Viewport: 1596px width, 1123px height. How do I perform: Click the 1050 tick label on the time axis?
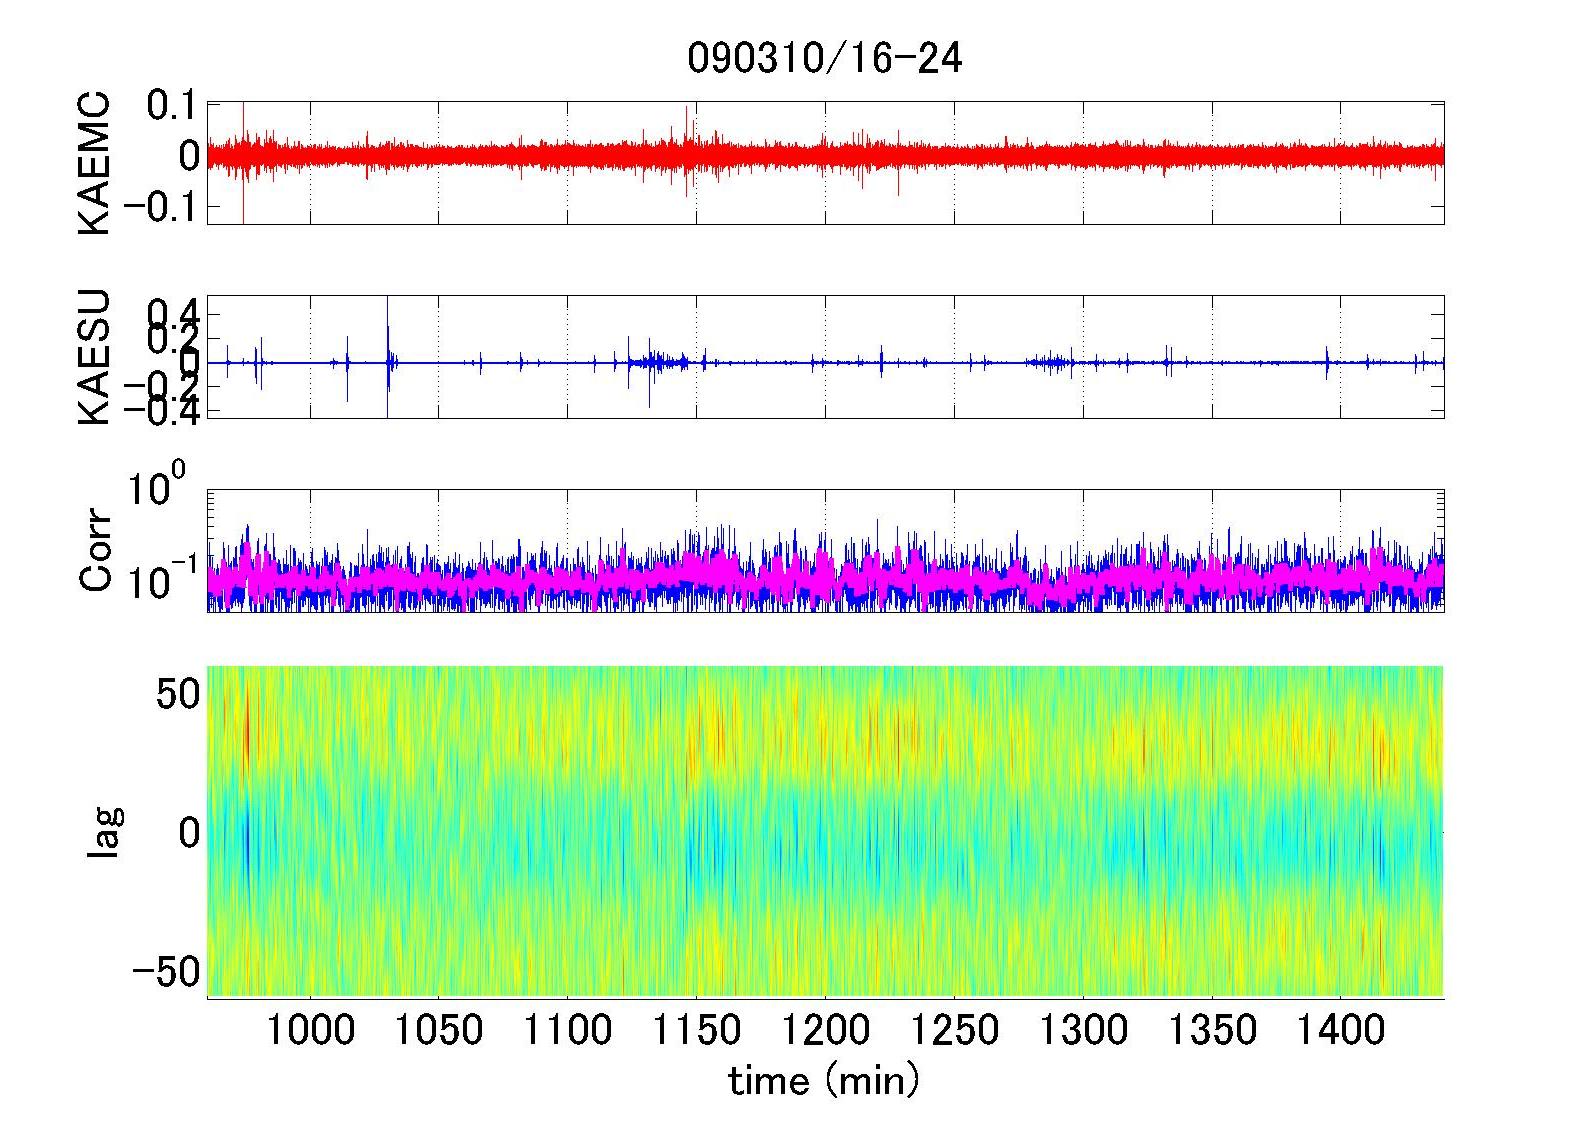click(439, 1029)
